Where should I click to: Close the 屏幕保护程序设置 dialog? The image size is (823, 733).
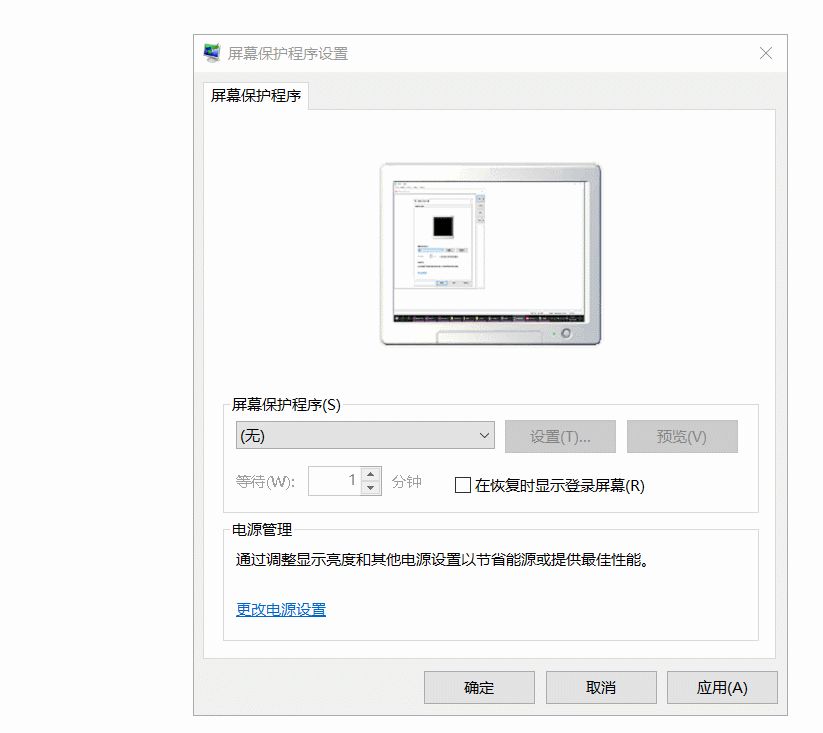(x=766, y=53)
